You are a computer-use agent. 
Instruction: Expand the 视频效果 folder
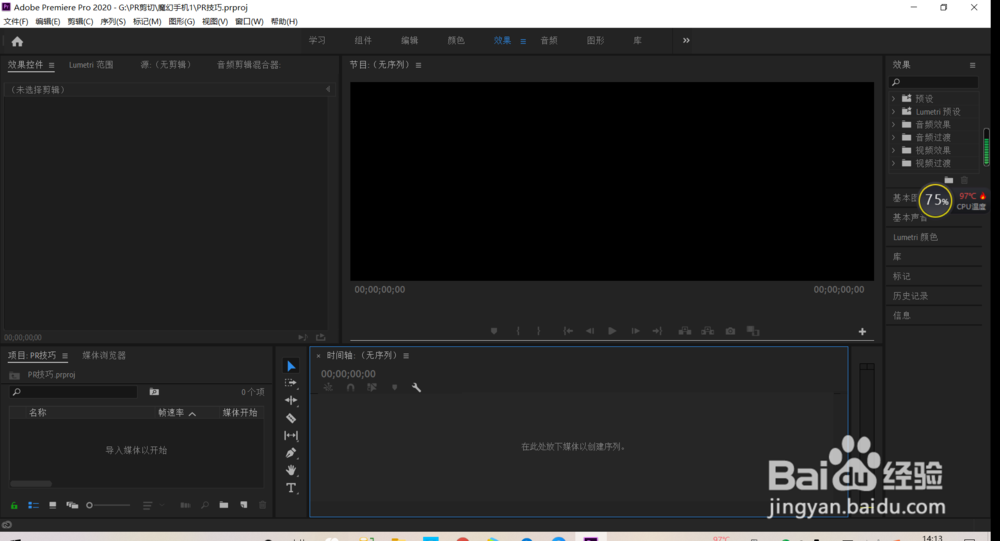click(x=893, y=151)
